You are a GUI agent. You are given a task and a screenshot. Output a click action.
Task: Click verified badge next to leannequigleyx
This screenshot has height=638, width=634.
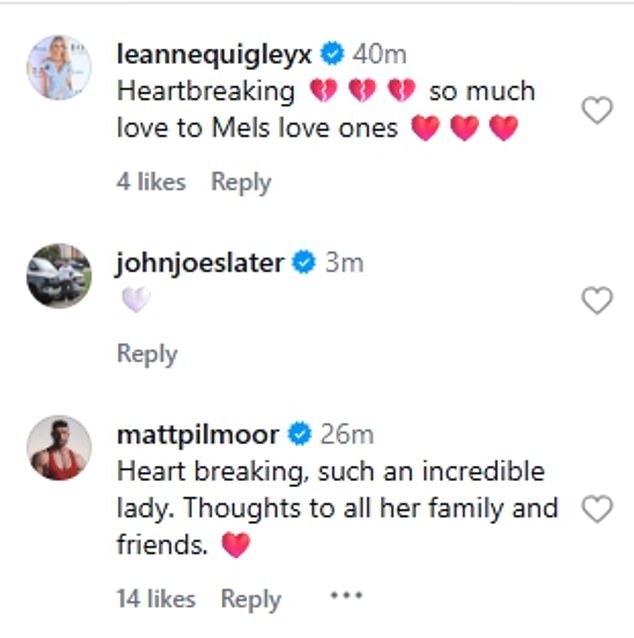[335, 54]
